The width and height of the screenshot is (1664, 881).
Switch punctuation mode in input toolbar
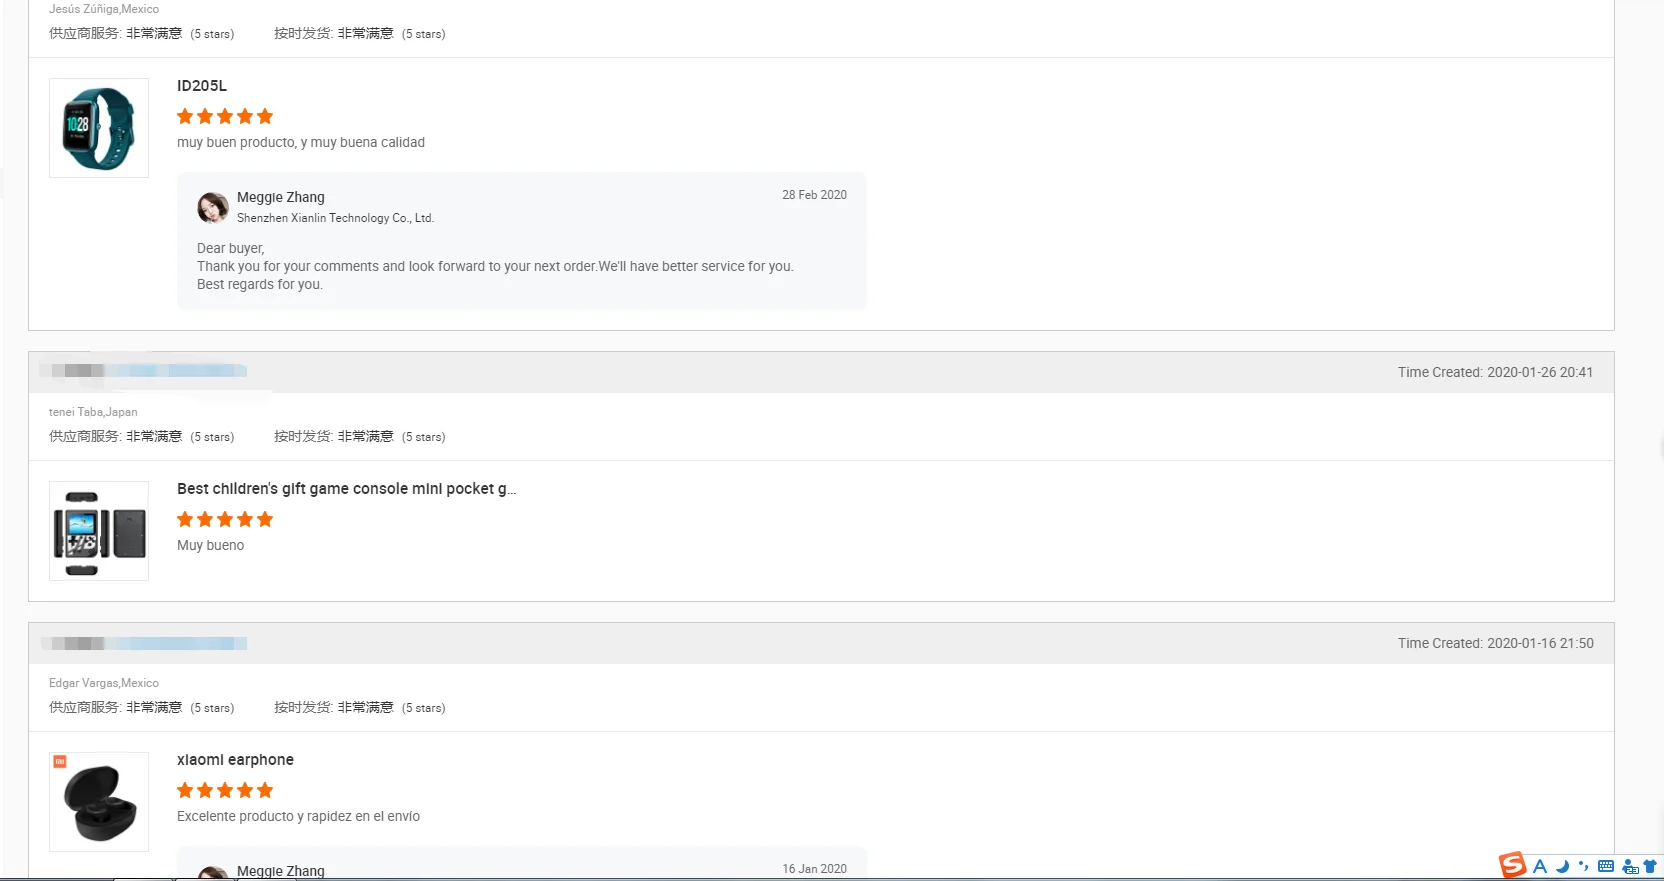point(1583,866)
